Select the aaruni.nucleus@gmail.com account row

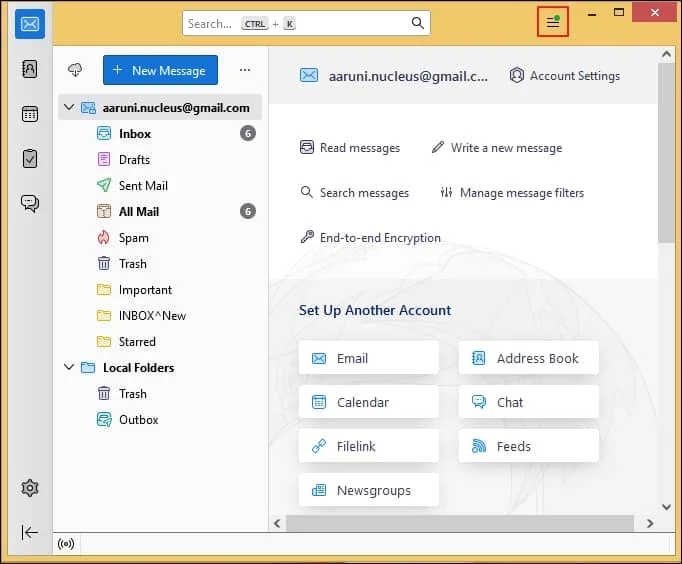[160, 107]
